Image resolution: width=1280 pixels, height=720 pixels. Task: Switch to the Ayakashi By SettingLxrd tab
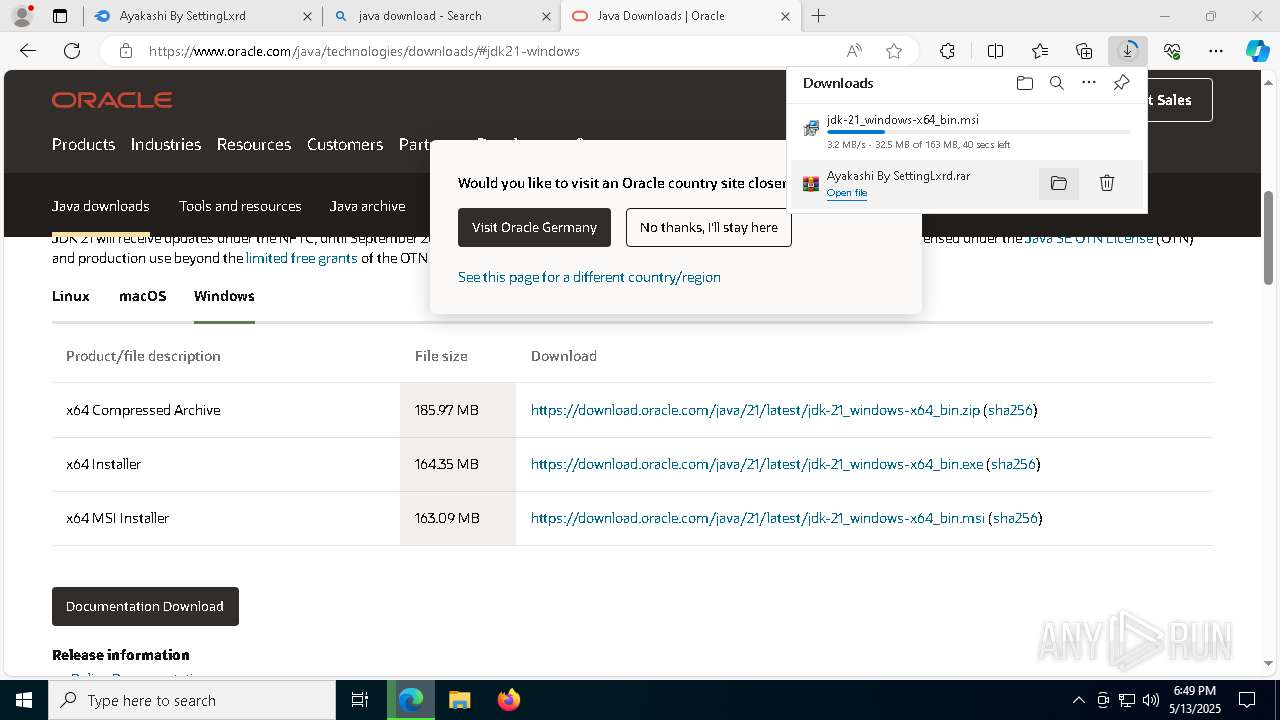(205, 16)
